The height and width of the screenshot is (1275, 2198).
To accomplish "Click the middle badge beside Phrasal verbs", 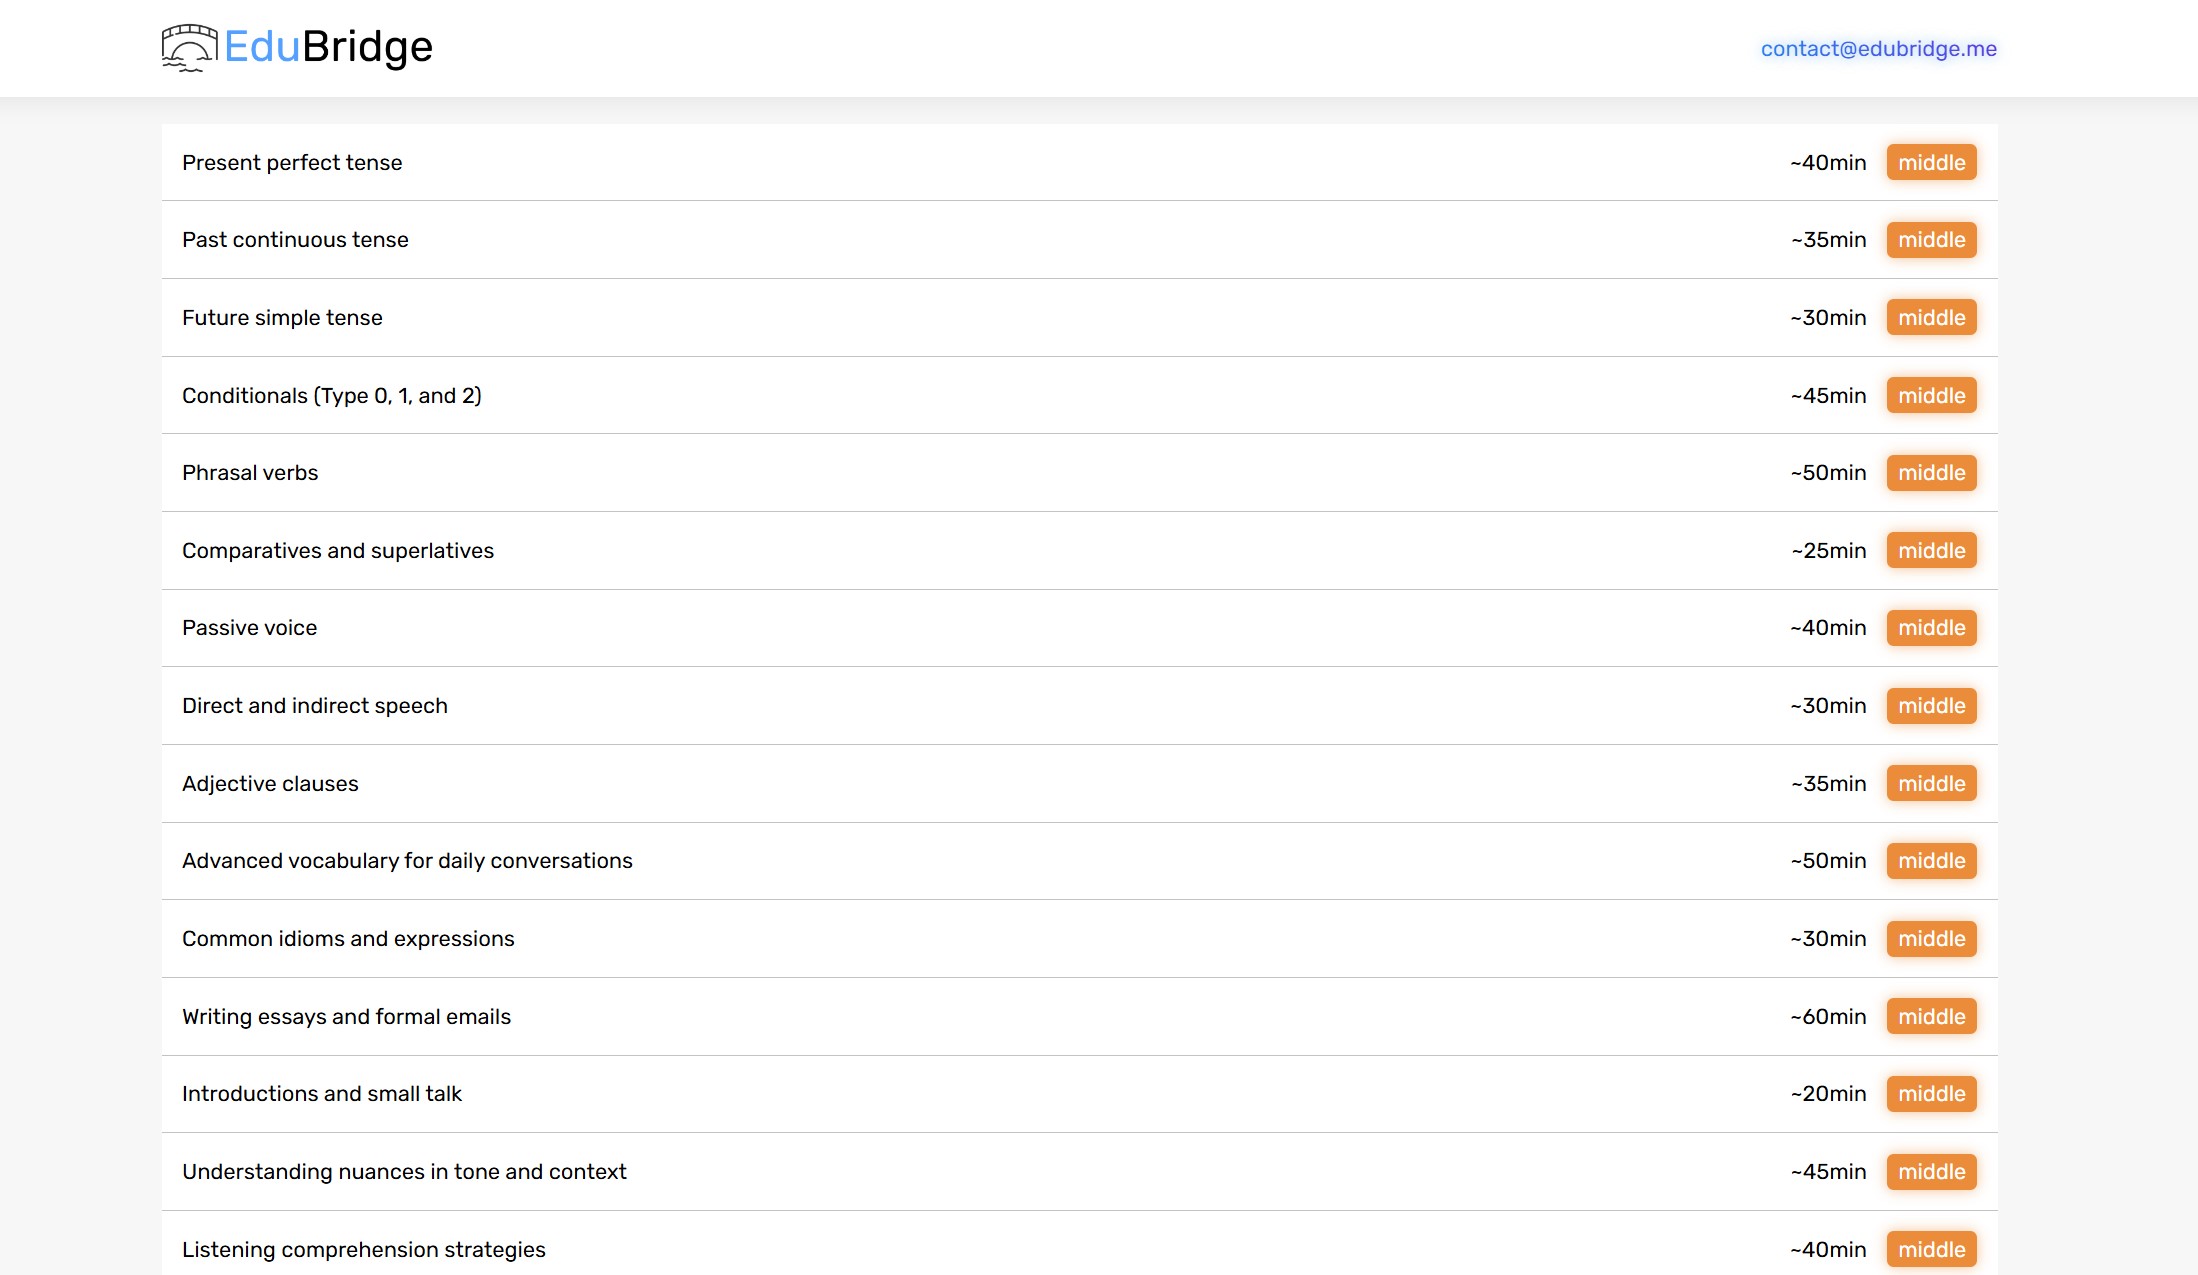I will (x=1931, y=473).
